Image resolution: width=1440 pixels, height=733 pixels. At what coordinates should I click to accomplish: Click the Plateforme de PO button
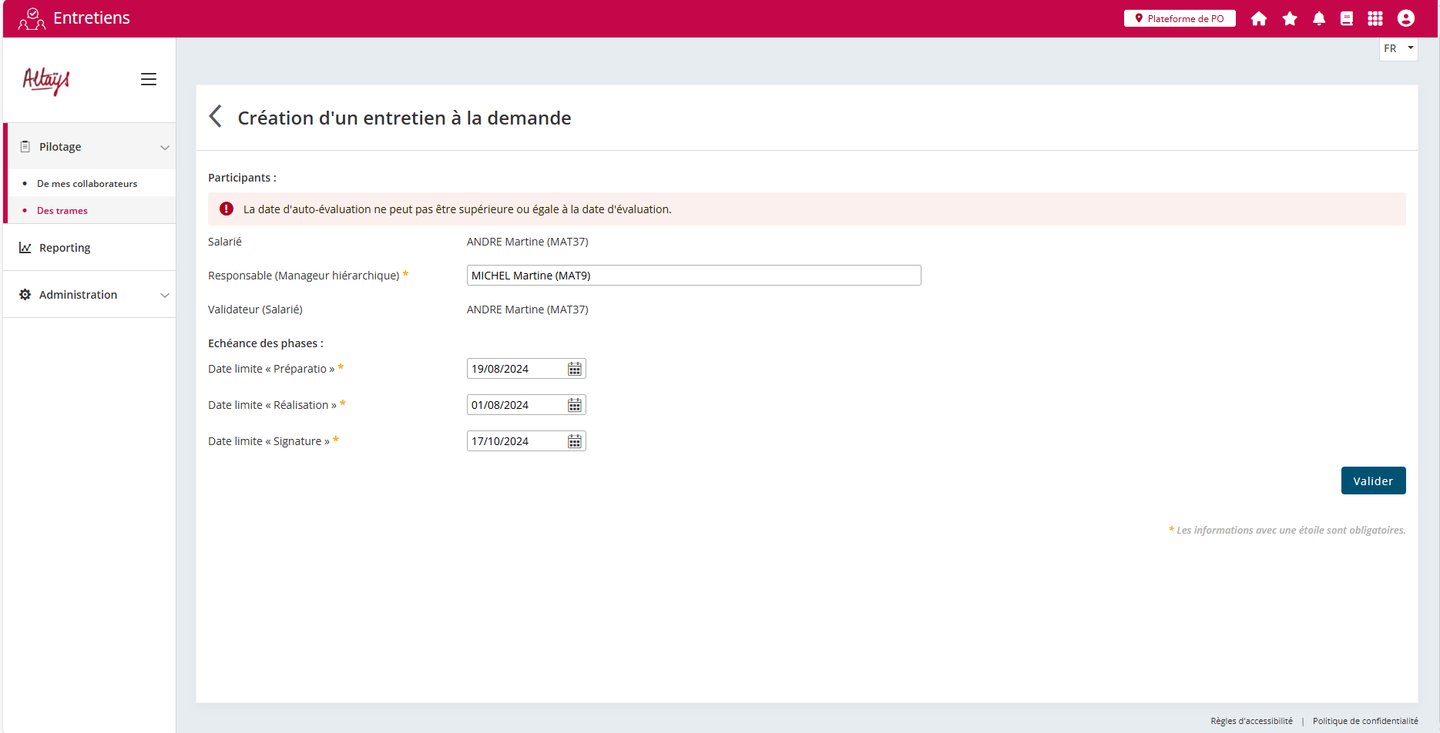(1180, 19)
